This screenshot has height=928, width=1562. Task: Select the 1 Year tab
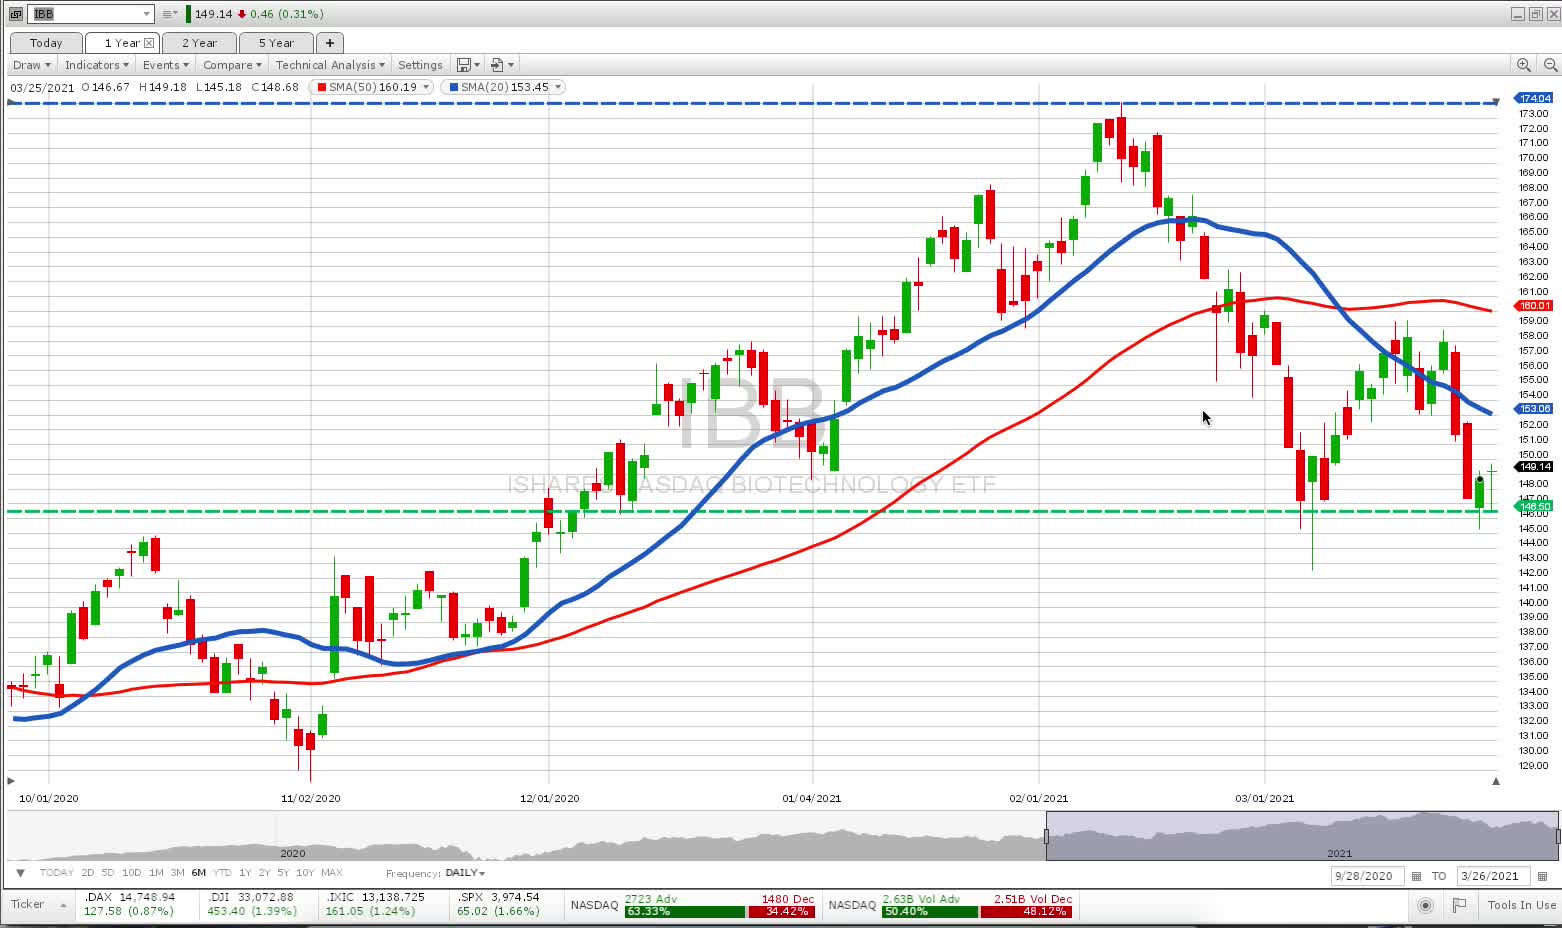click(x=122, y=43)
